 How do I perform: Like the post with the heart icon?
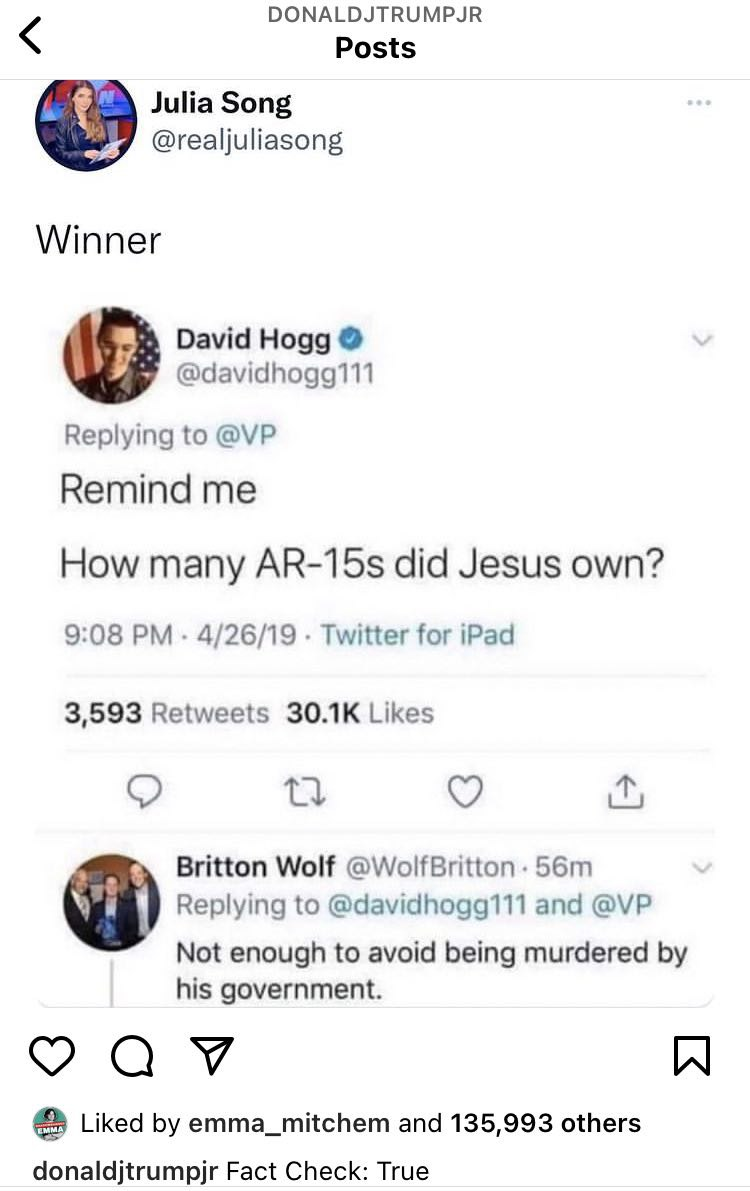pyautogui.click(x=52, y=1056)
